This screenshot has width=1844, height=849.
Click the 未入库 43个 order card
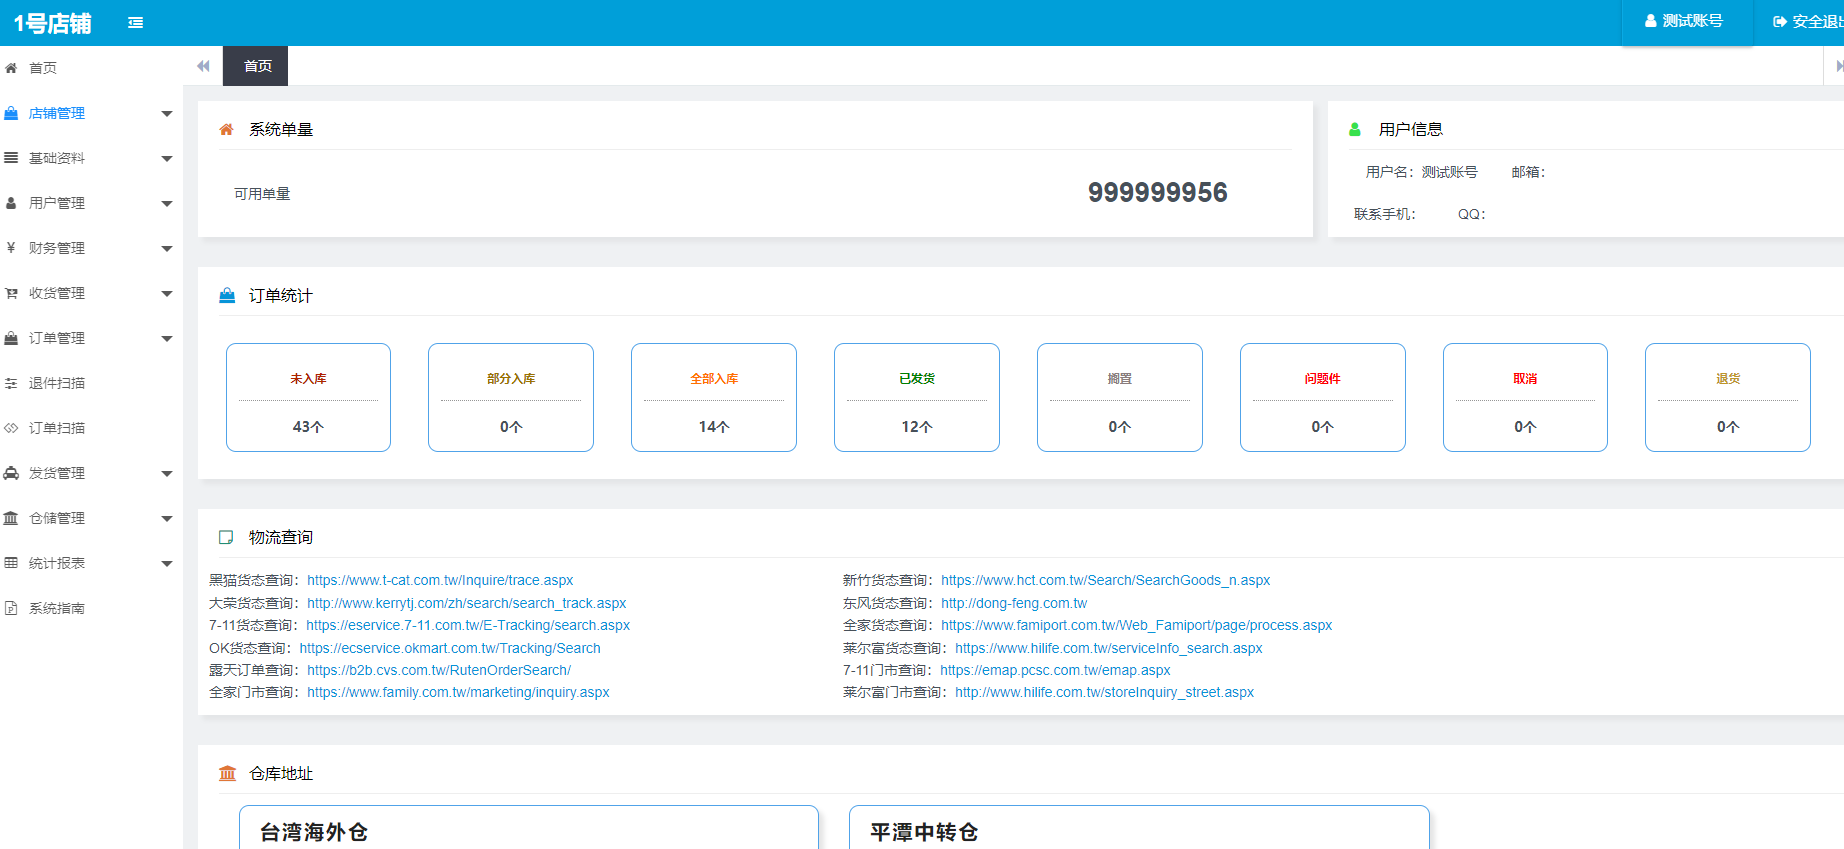308,398
